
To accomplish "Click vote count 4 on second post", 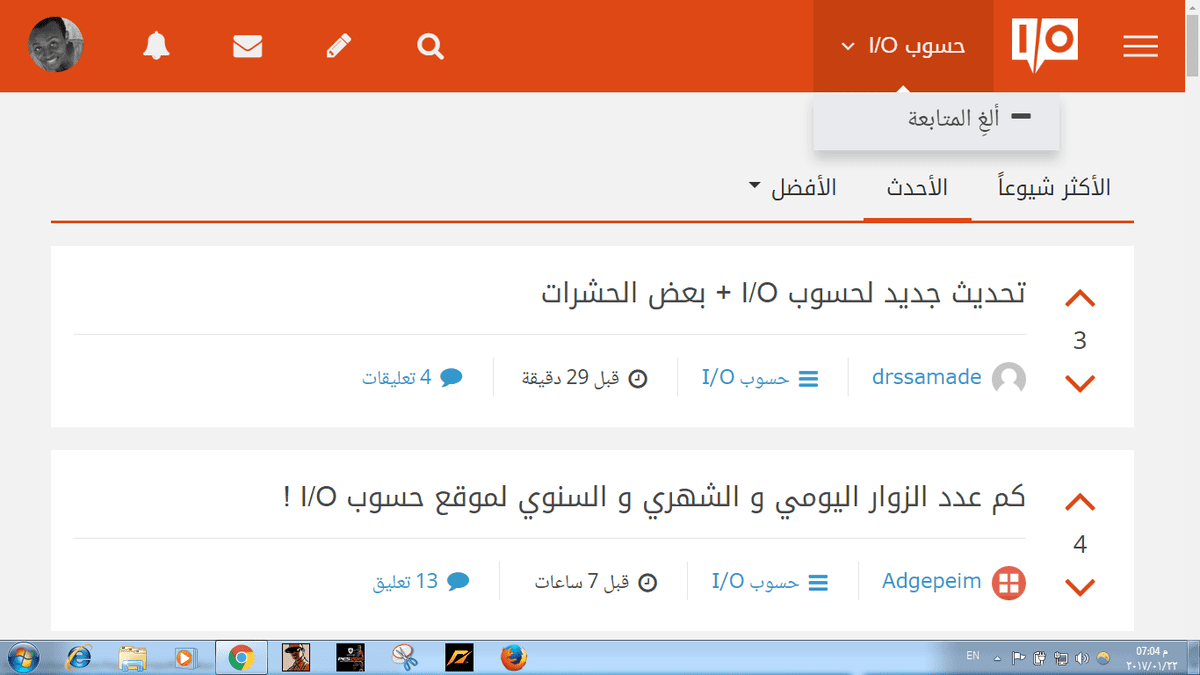I will (1080, 545).
